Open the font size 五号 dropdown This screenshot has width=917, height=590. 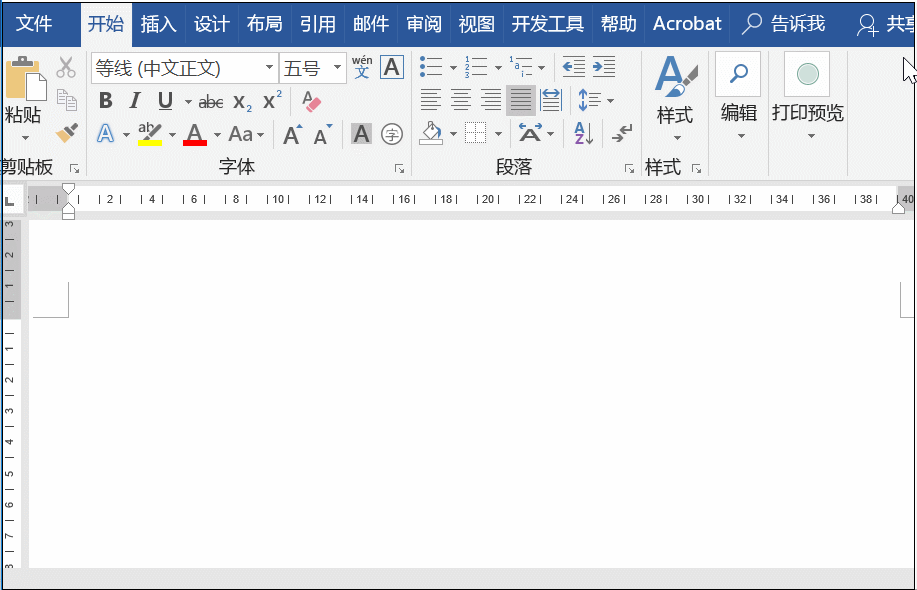[312, 68]
